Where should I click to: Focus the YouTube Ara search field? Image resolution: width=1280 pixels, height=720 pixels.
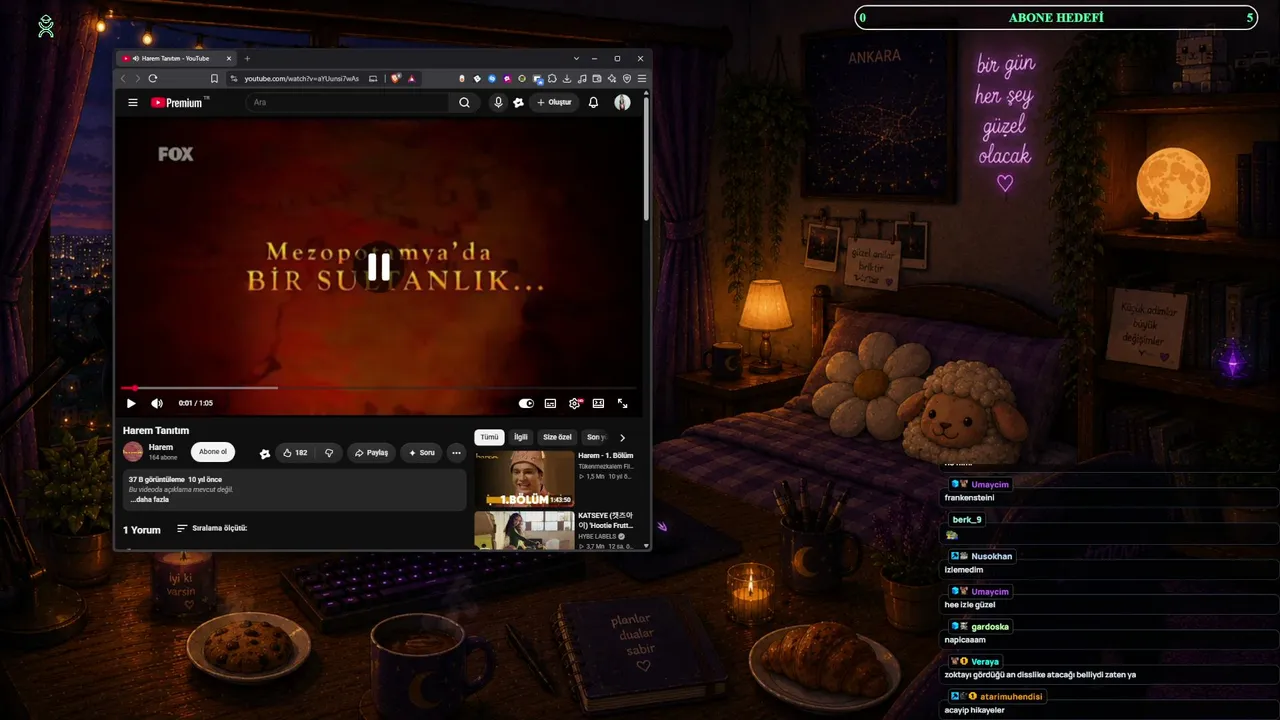click(350, 102)
